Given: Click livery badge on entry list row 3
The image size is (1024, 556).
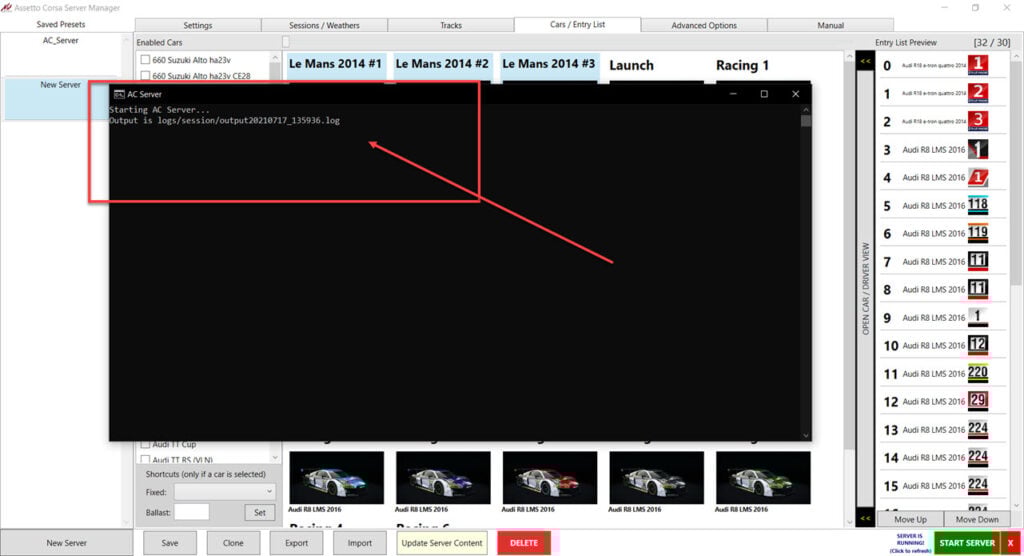Looking at the screenshot, I should pos(978,150).
